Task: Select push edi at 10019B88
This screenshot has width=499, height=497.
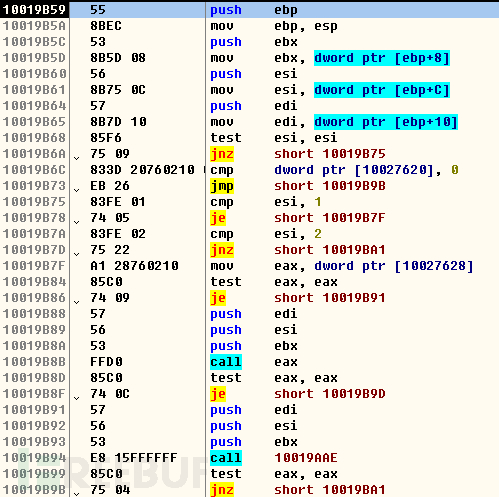Action: click(x=254, y=314)
